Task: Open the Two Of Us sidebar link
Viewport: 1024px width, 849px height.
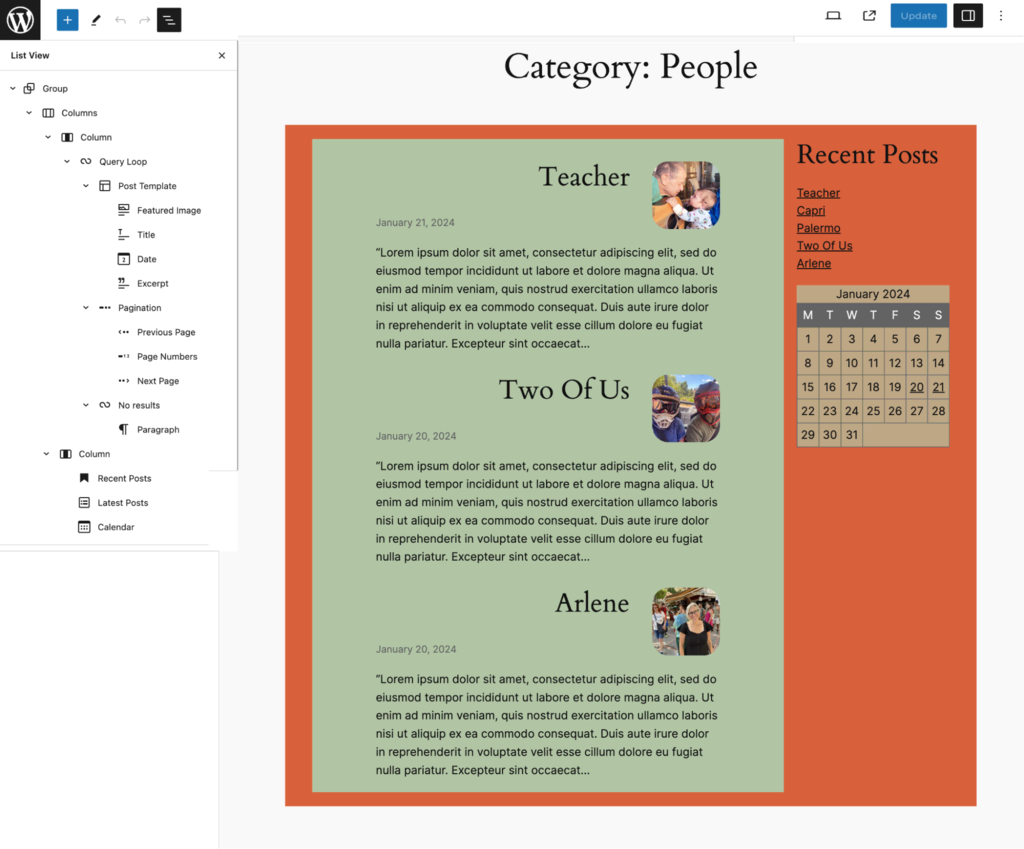Action: pos(824,246)
